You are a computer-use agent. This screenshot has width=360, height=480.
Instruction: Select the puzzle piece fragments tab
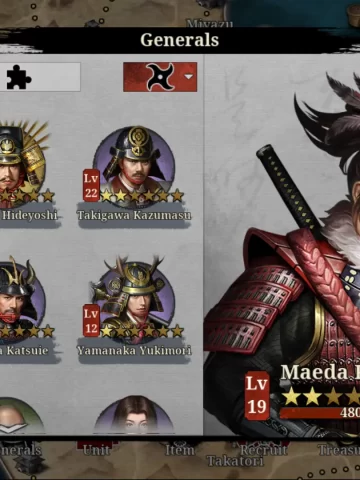point(40,77)
